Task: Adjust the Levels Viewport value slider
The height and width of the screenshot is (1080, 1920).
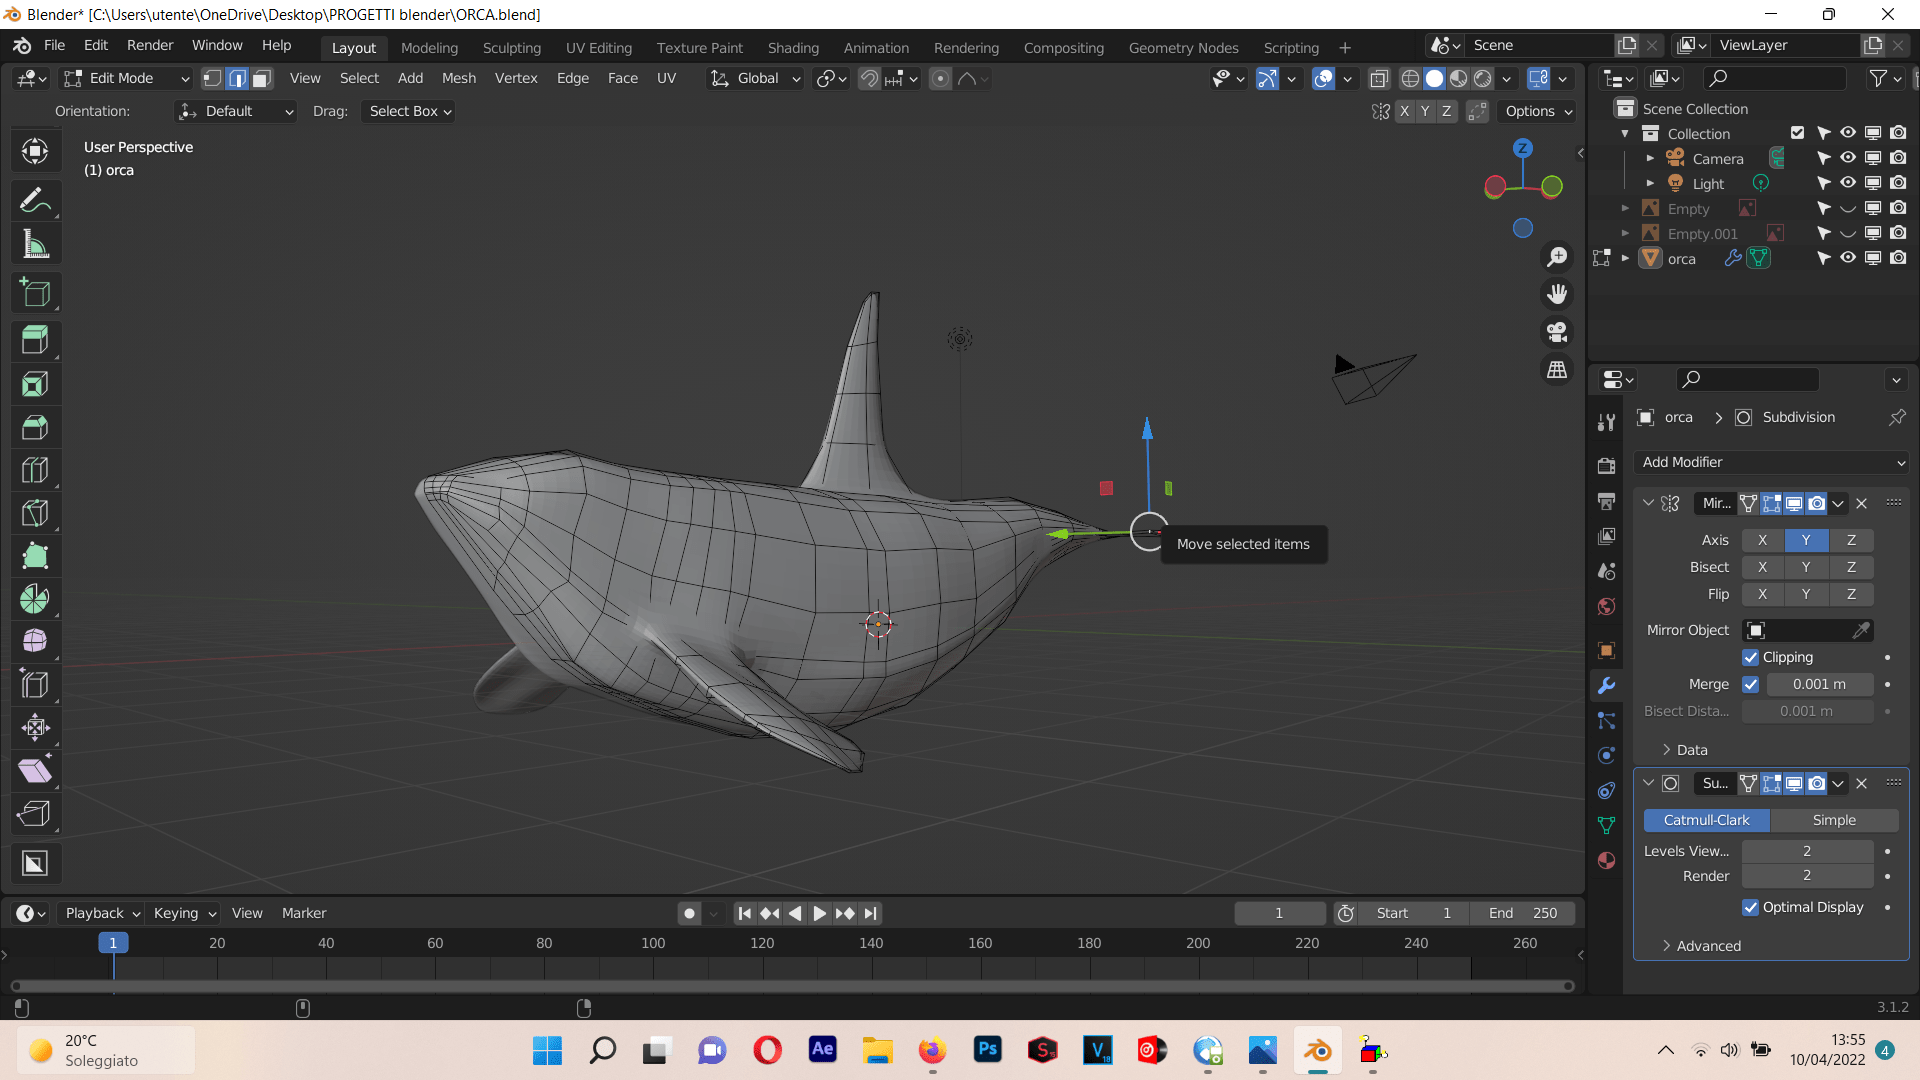Action: [1807, 851]
